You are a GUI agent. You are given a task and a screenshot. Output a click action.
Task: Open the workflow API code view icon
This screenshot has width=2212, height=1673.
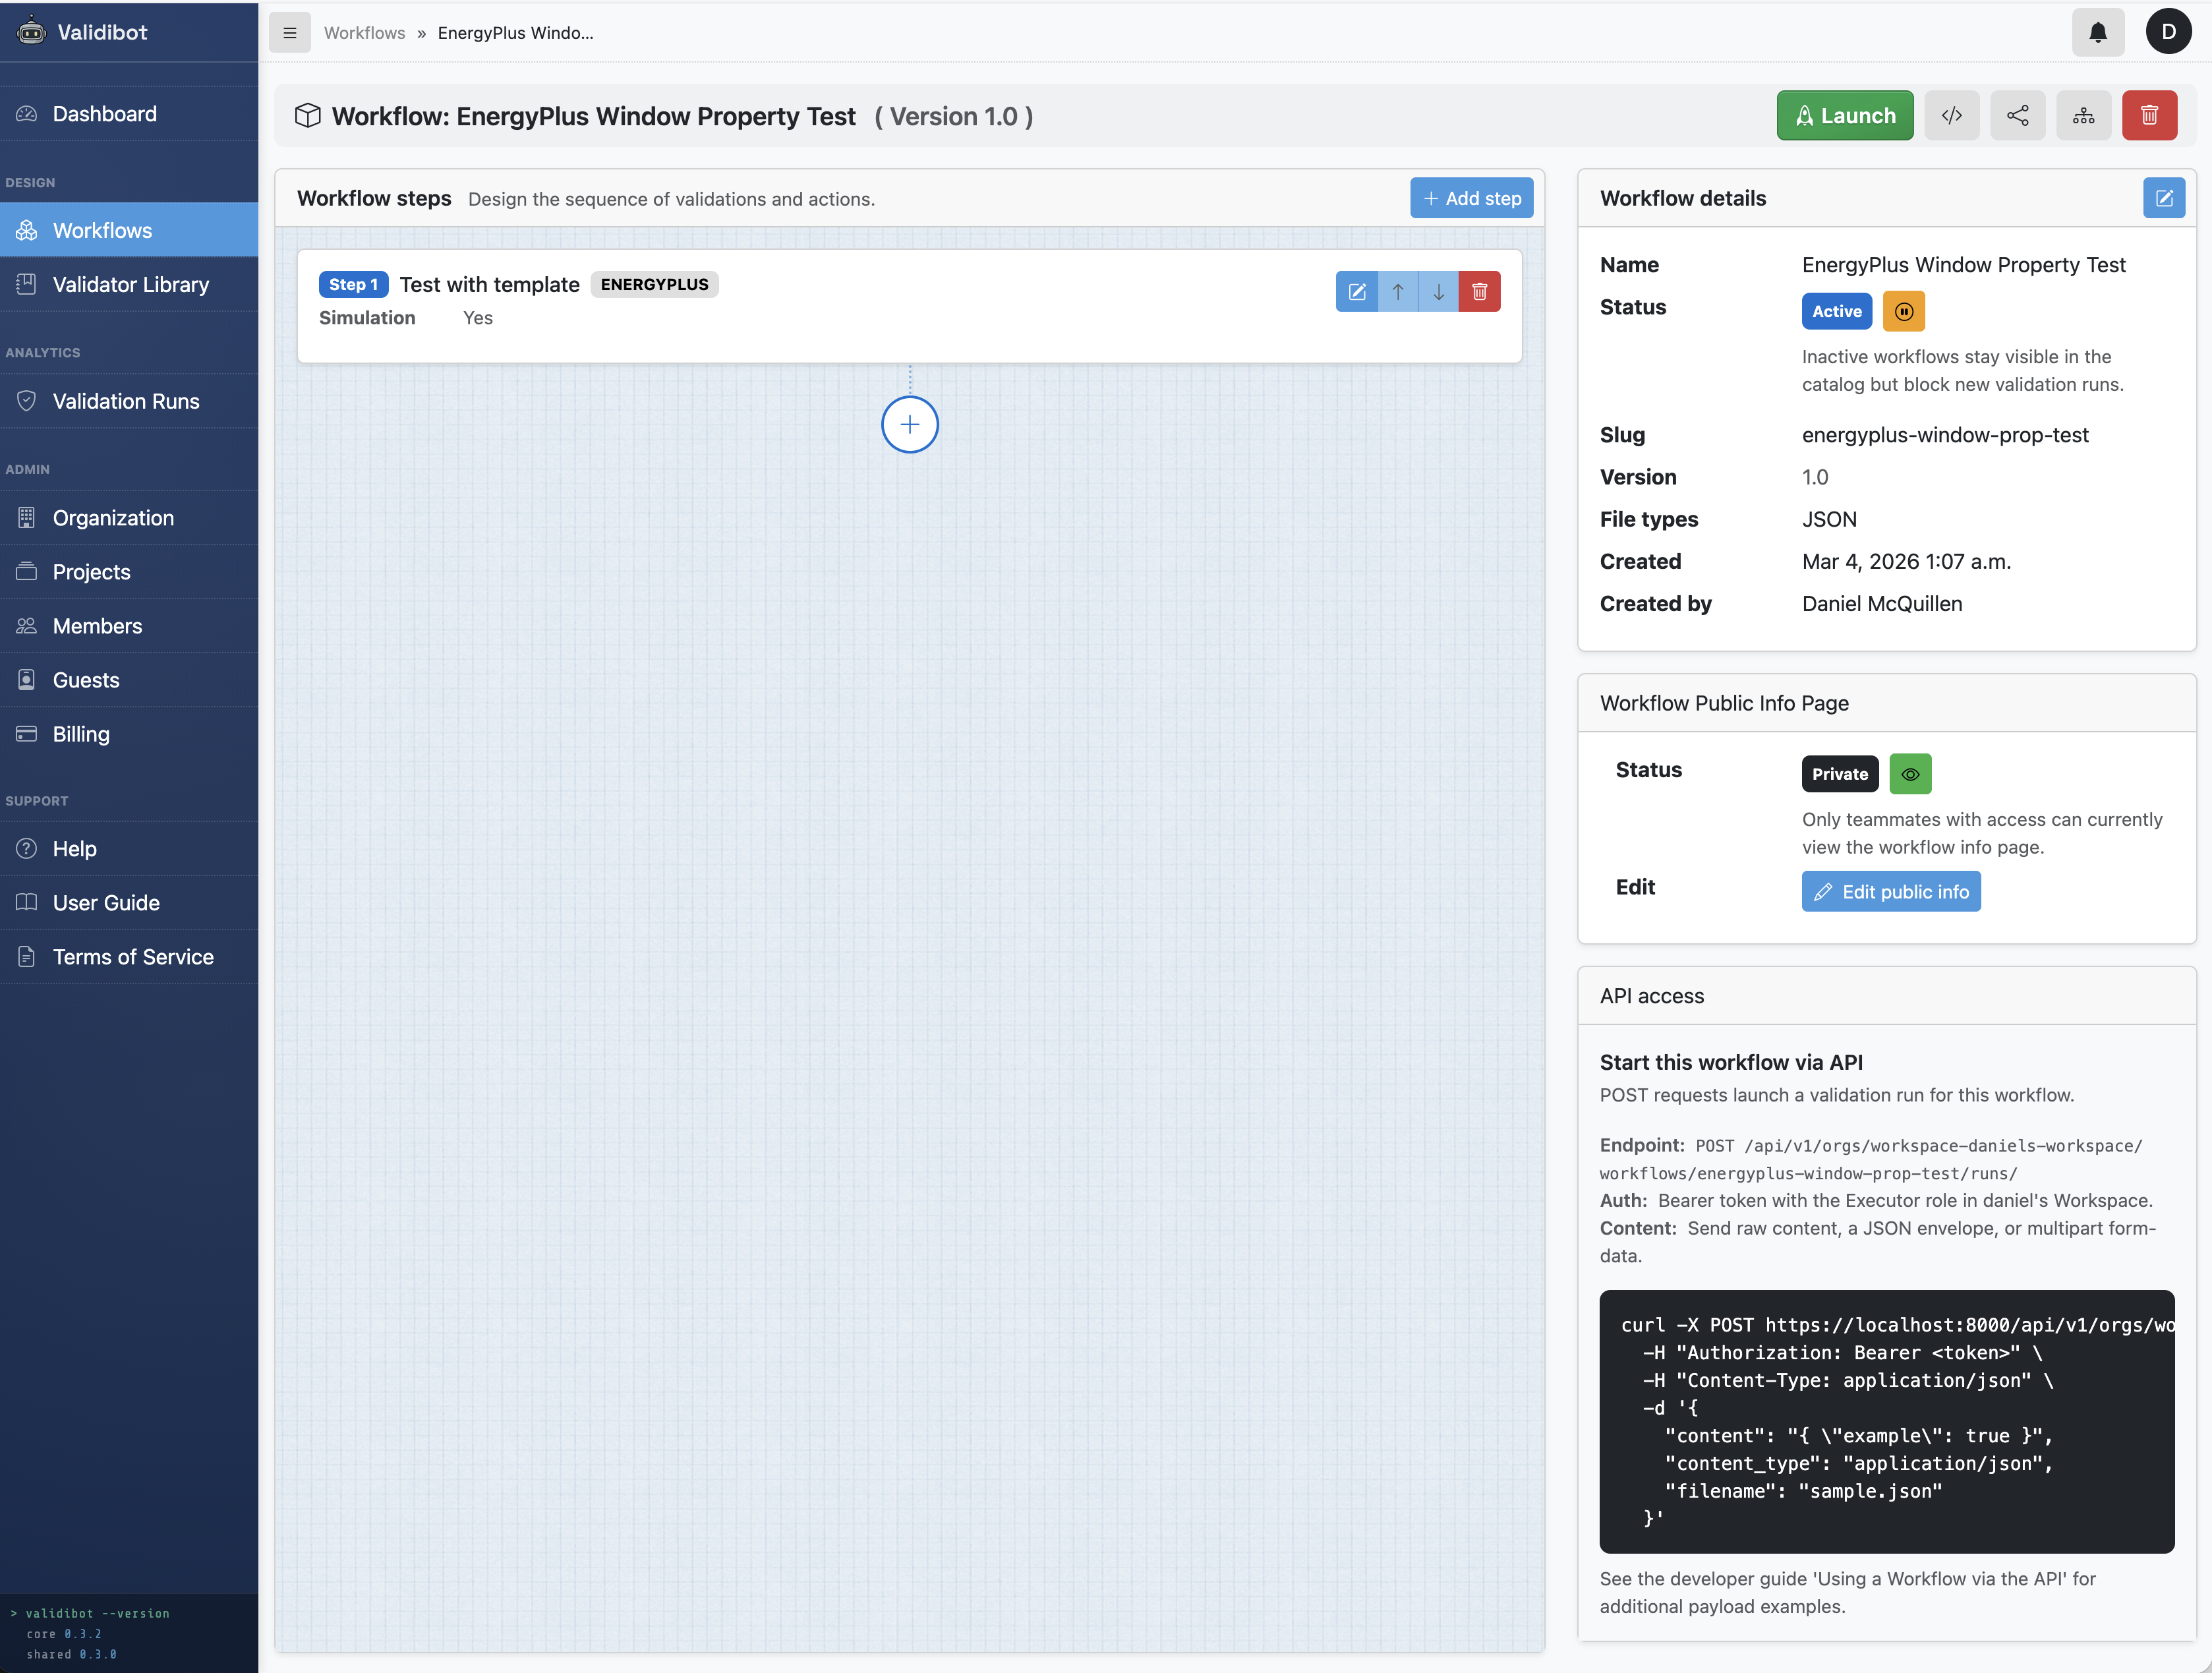click(1951, 115)
